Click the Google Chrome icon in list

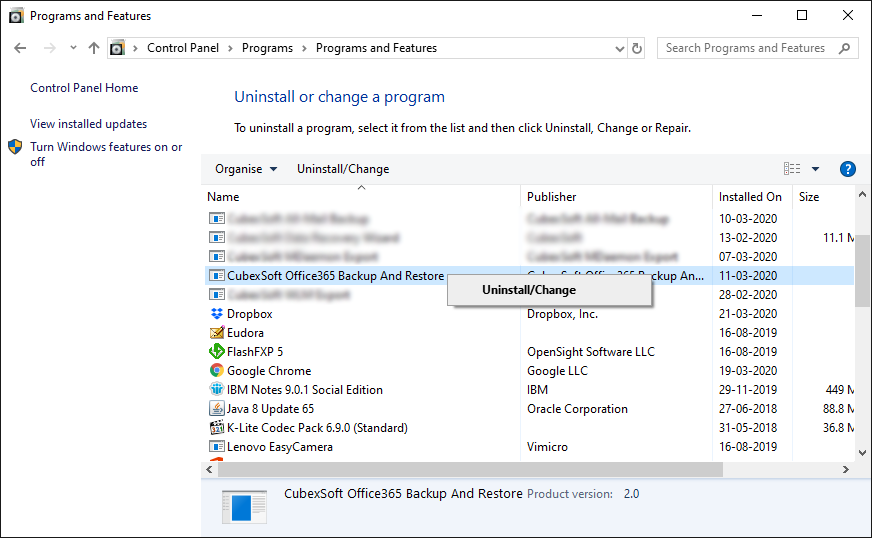(x=216, y=371)
